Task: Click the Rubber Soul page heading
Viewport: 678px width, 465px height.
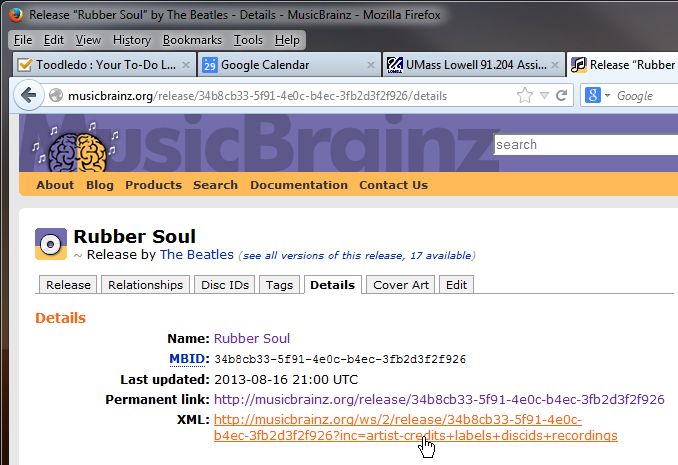Action: click(x=134, y=237)
